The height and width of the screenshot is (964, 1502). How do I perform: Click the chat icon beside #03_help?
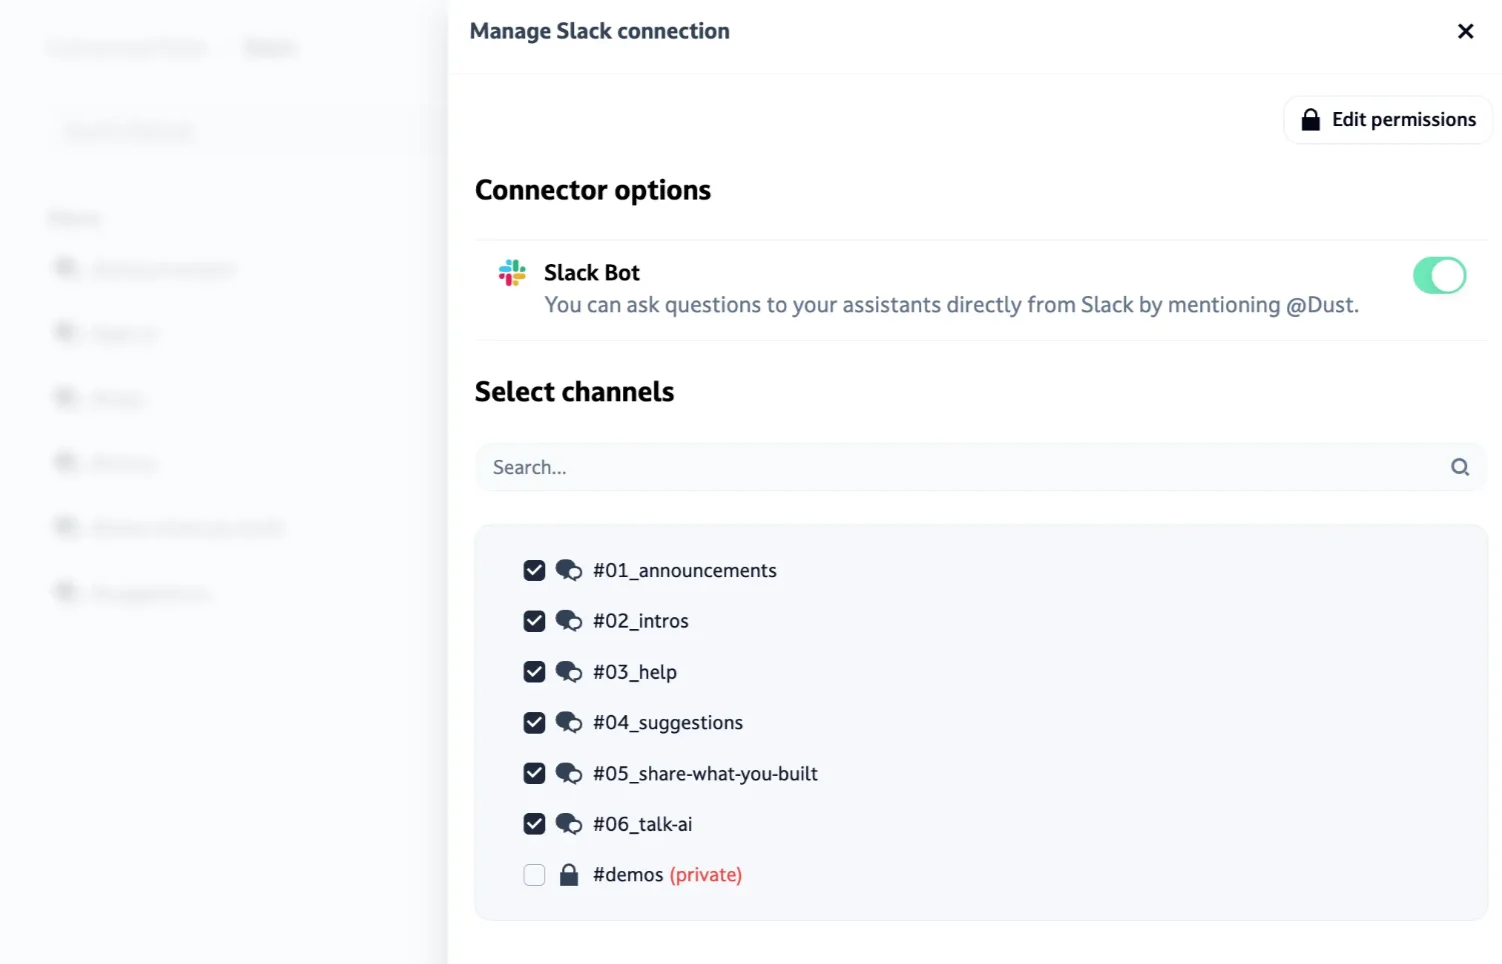coord(569,672)
